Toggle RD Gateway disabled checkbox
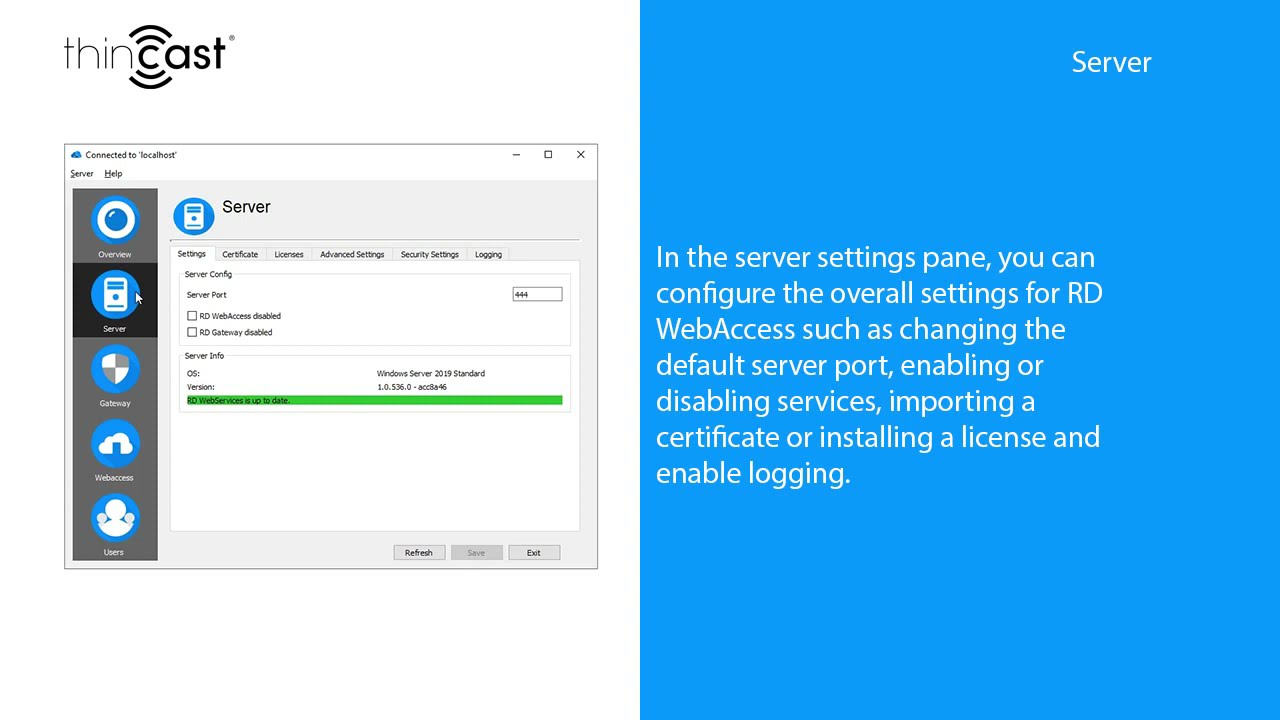 (192, 332)
